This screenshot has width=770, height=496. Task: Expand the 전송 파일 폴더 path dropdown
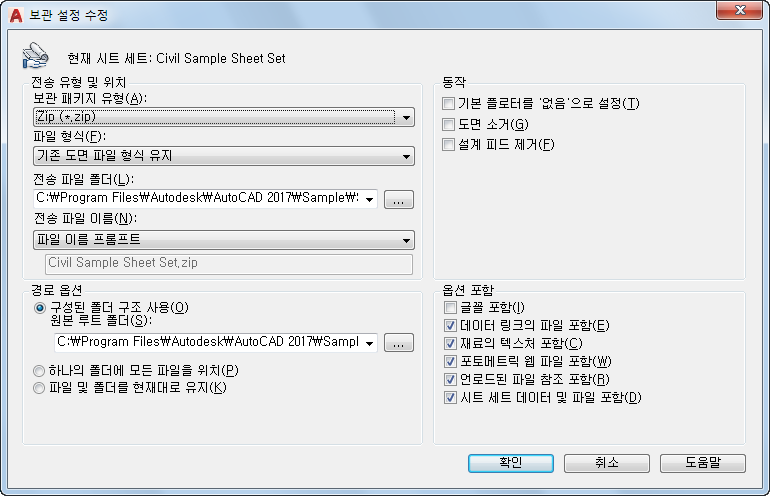pos(369,199)
